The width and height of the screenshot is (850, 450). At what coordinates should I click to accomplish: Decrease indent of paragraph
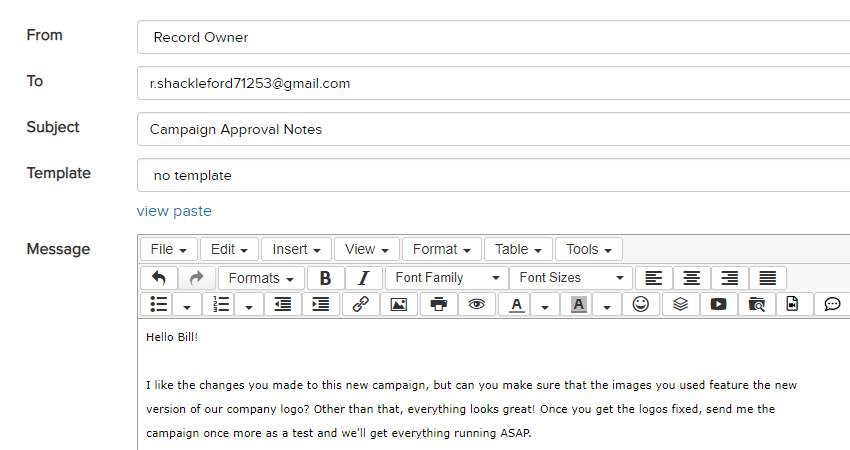283,304
